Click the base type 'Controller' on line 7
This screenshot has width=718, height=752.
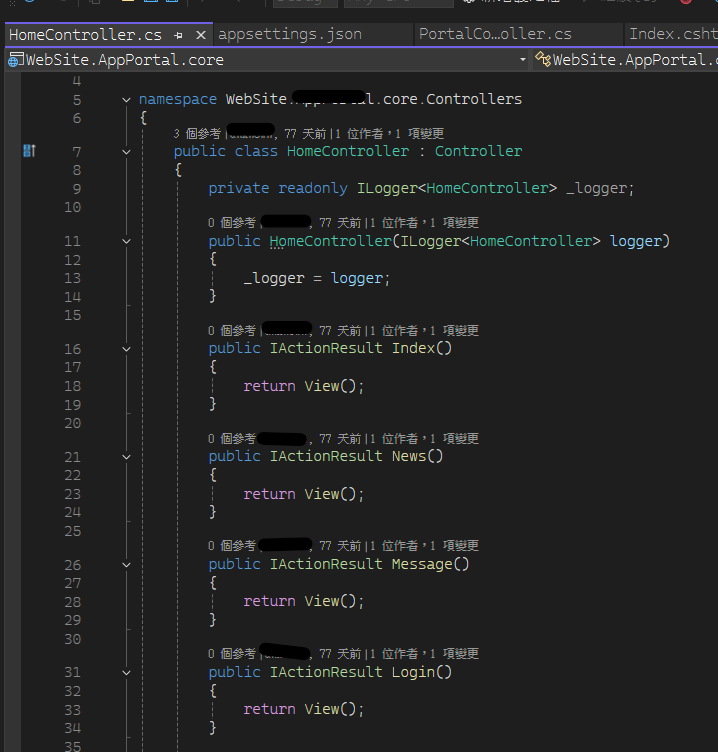click(478, 151)
